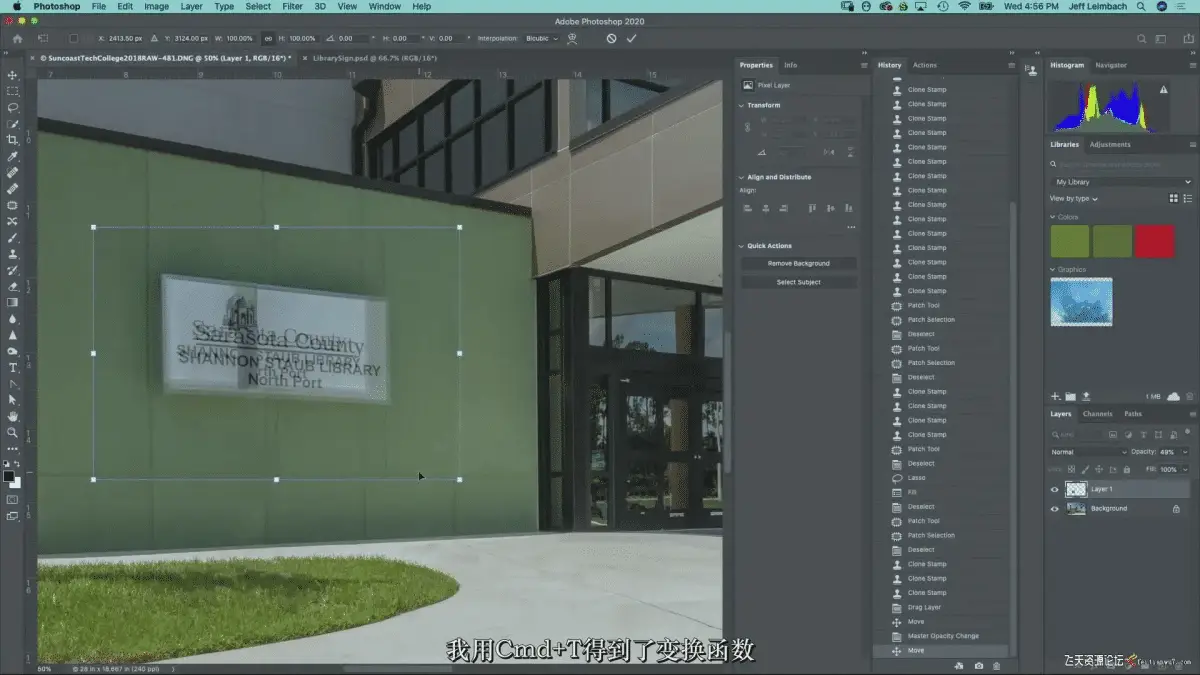Open the My Library dropdown
This screenshot has height=675, width=1200.
point(1122,182)
